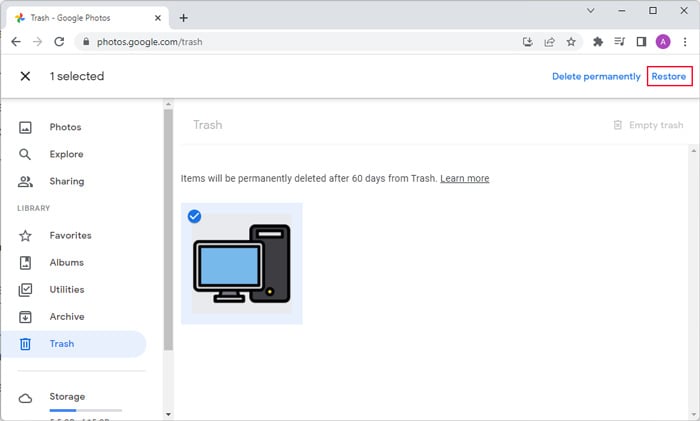
Task: Click the Sharing people icon
Action: 25,181
